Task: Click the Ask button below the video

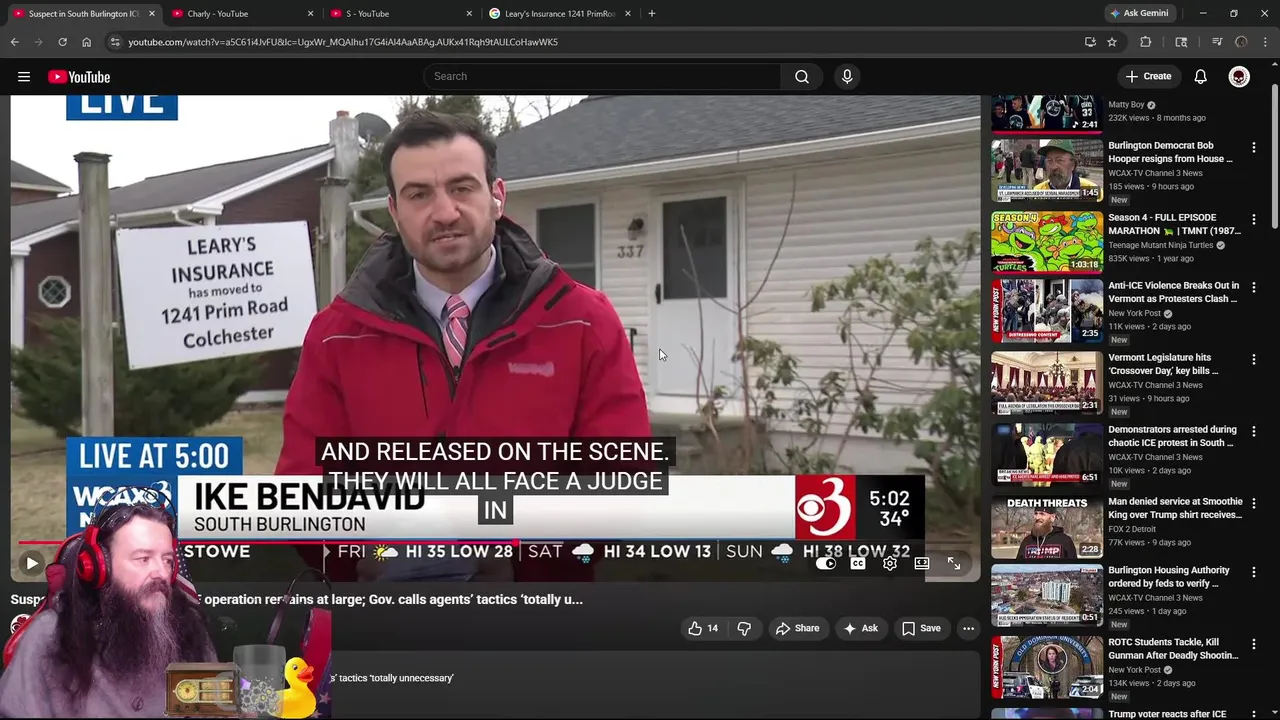Action: coord(860,628)
